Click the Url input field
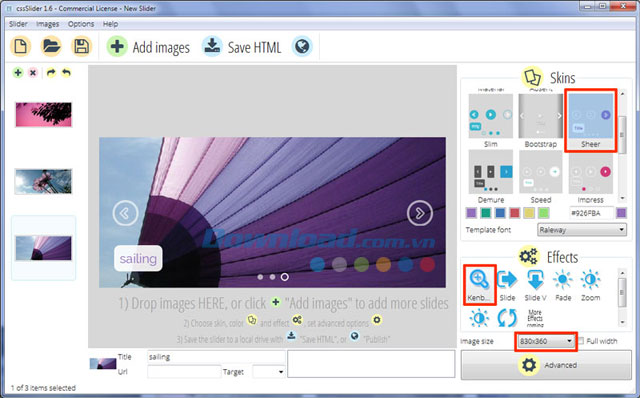This screenshot has width=640, height=398. pyautogui.click(x=184, y=371)
